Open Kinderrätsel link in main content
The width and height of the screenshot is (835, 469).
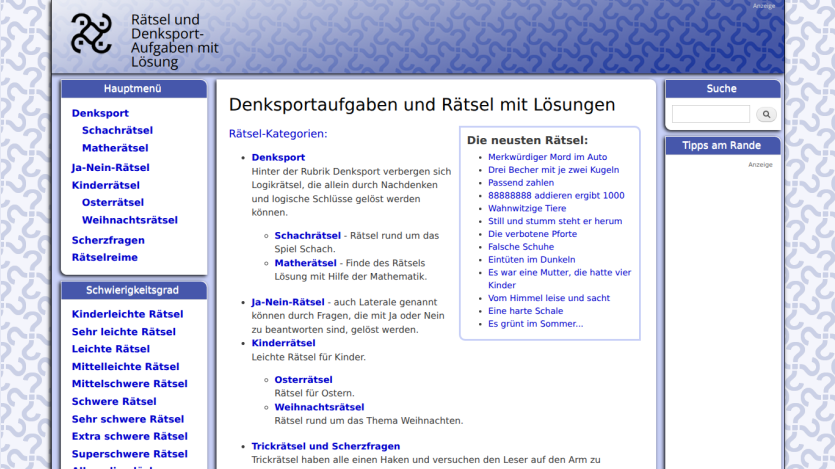click(x=283, y=343)
